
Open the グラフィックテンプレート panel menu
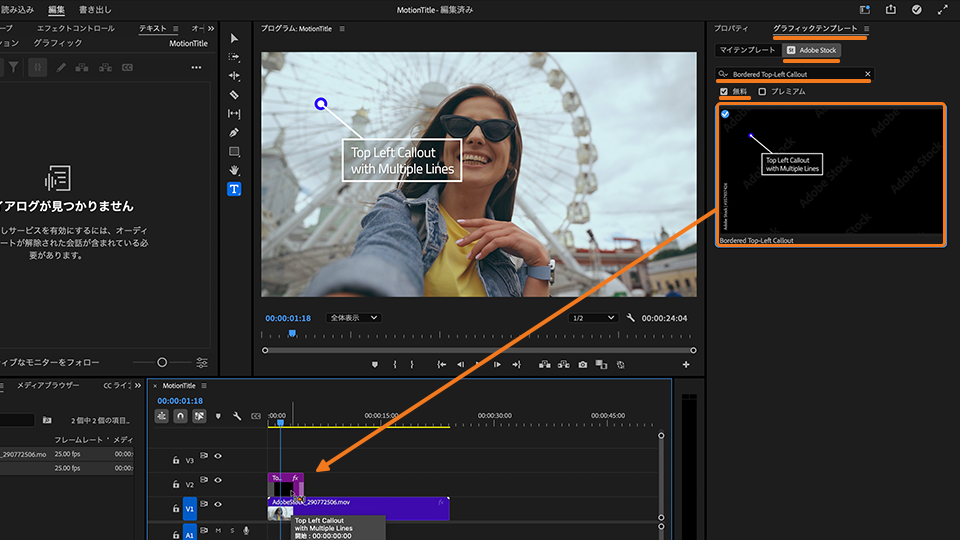[866, 29]
